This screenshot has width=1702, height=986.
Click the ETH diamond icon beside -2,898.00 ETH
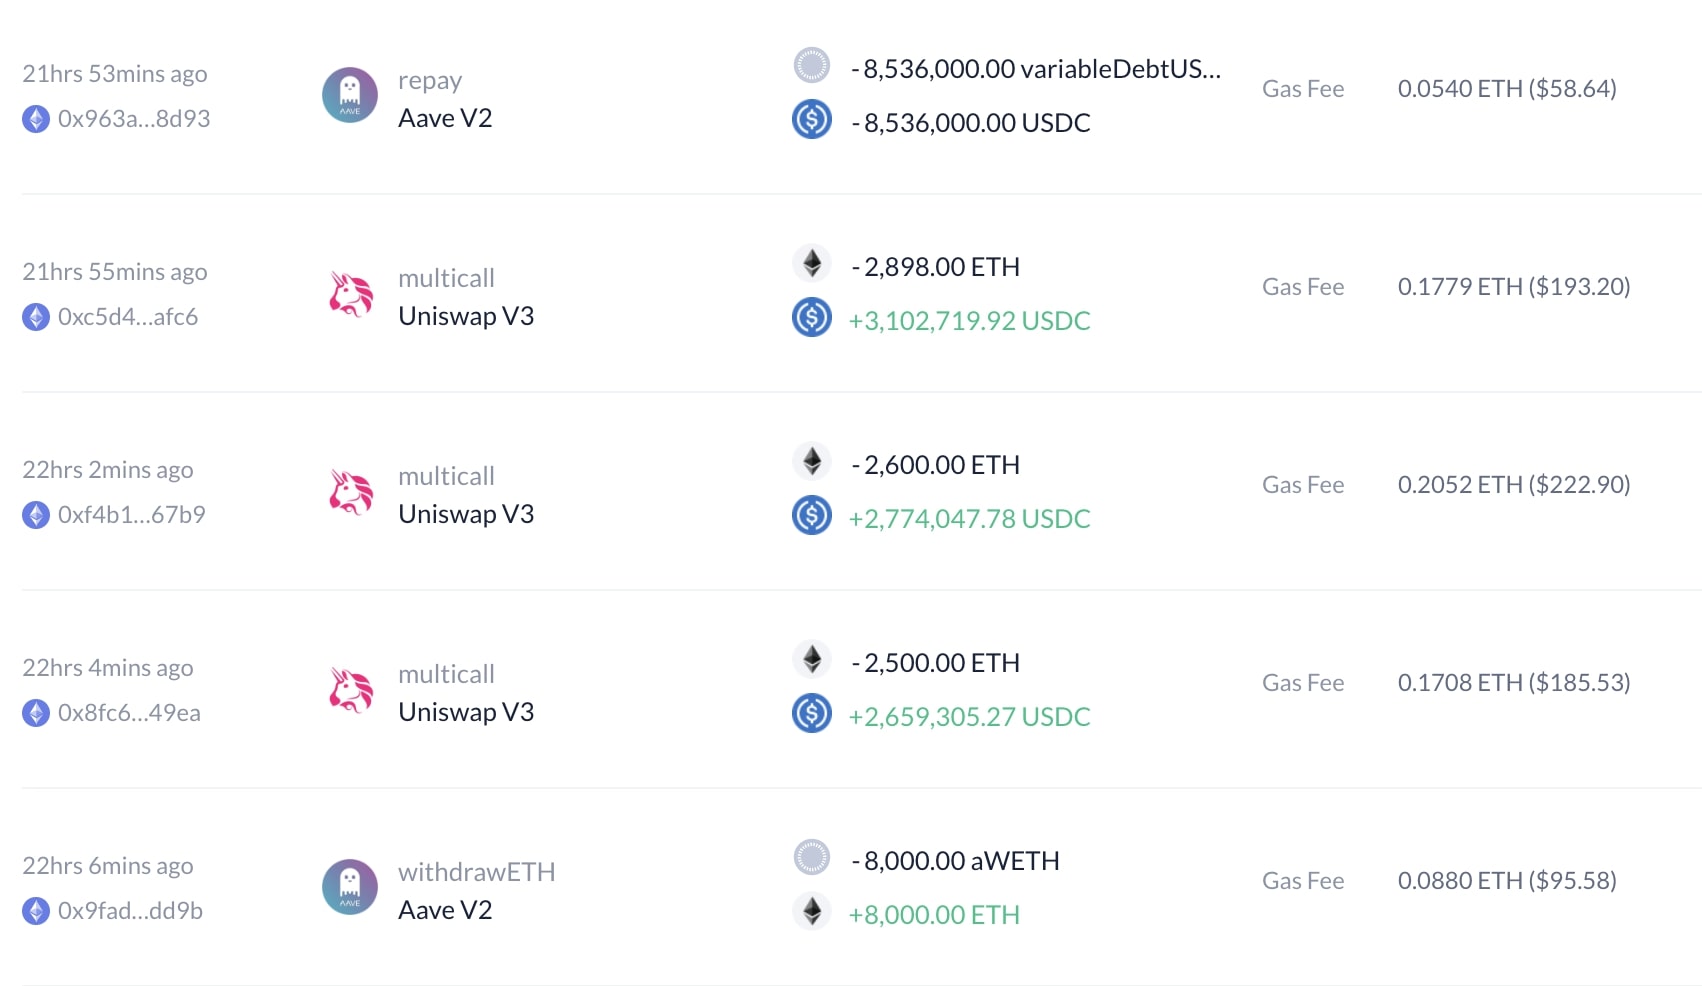tap(812, 264)
